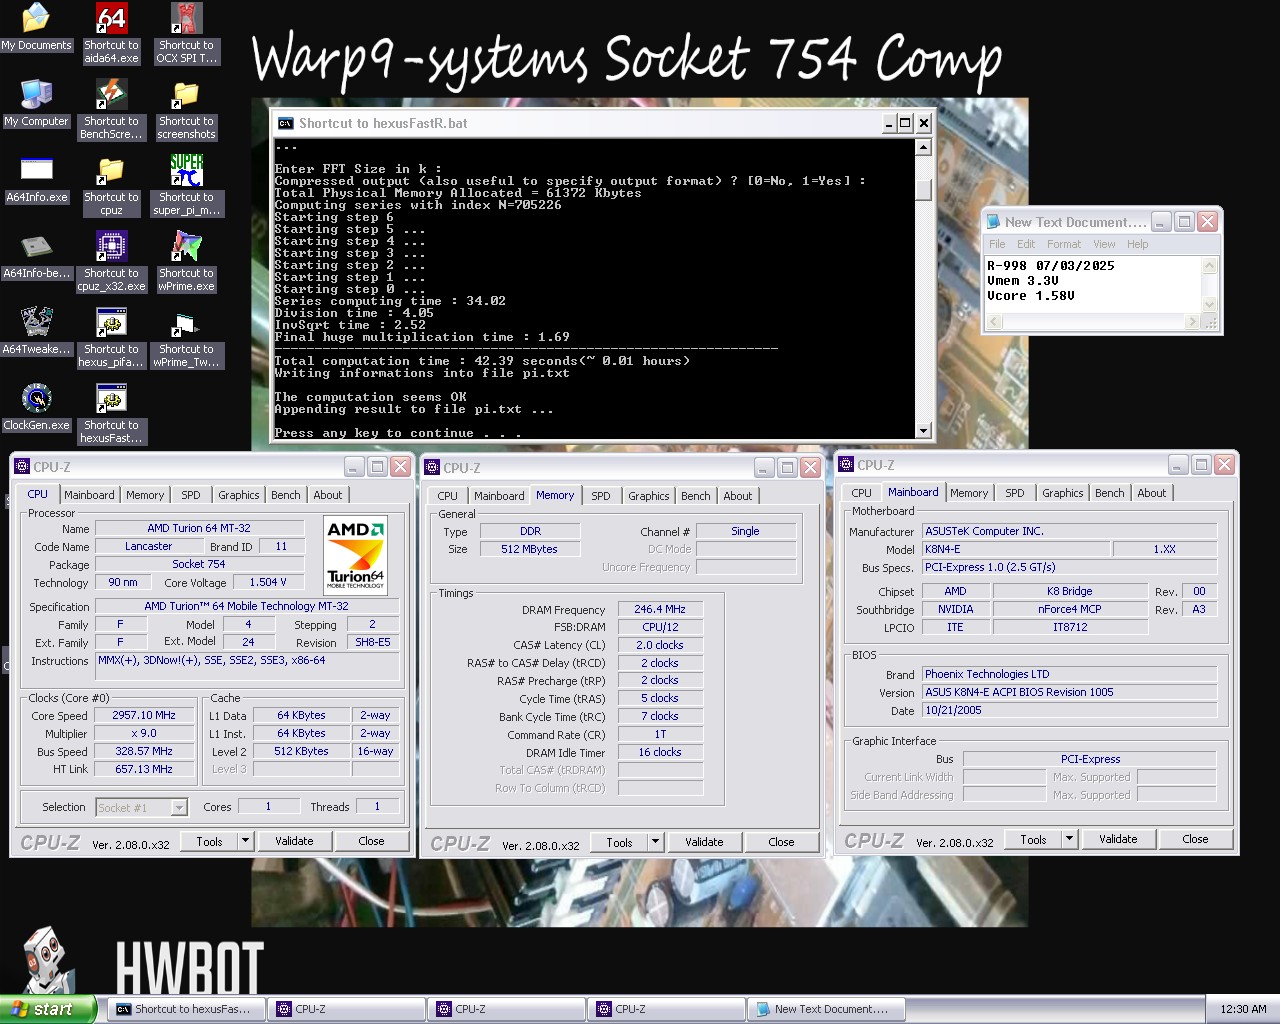The width and height of the screenshot is (1280, 1024).
Task: Click Tools button in Mainboard window
Action: click(x=1033, y=839)
